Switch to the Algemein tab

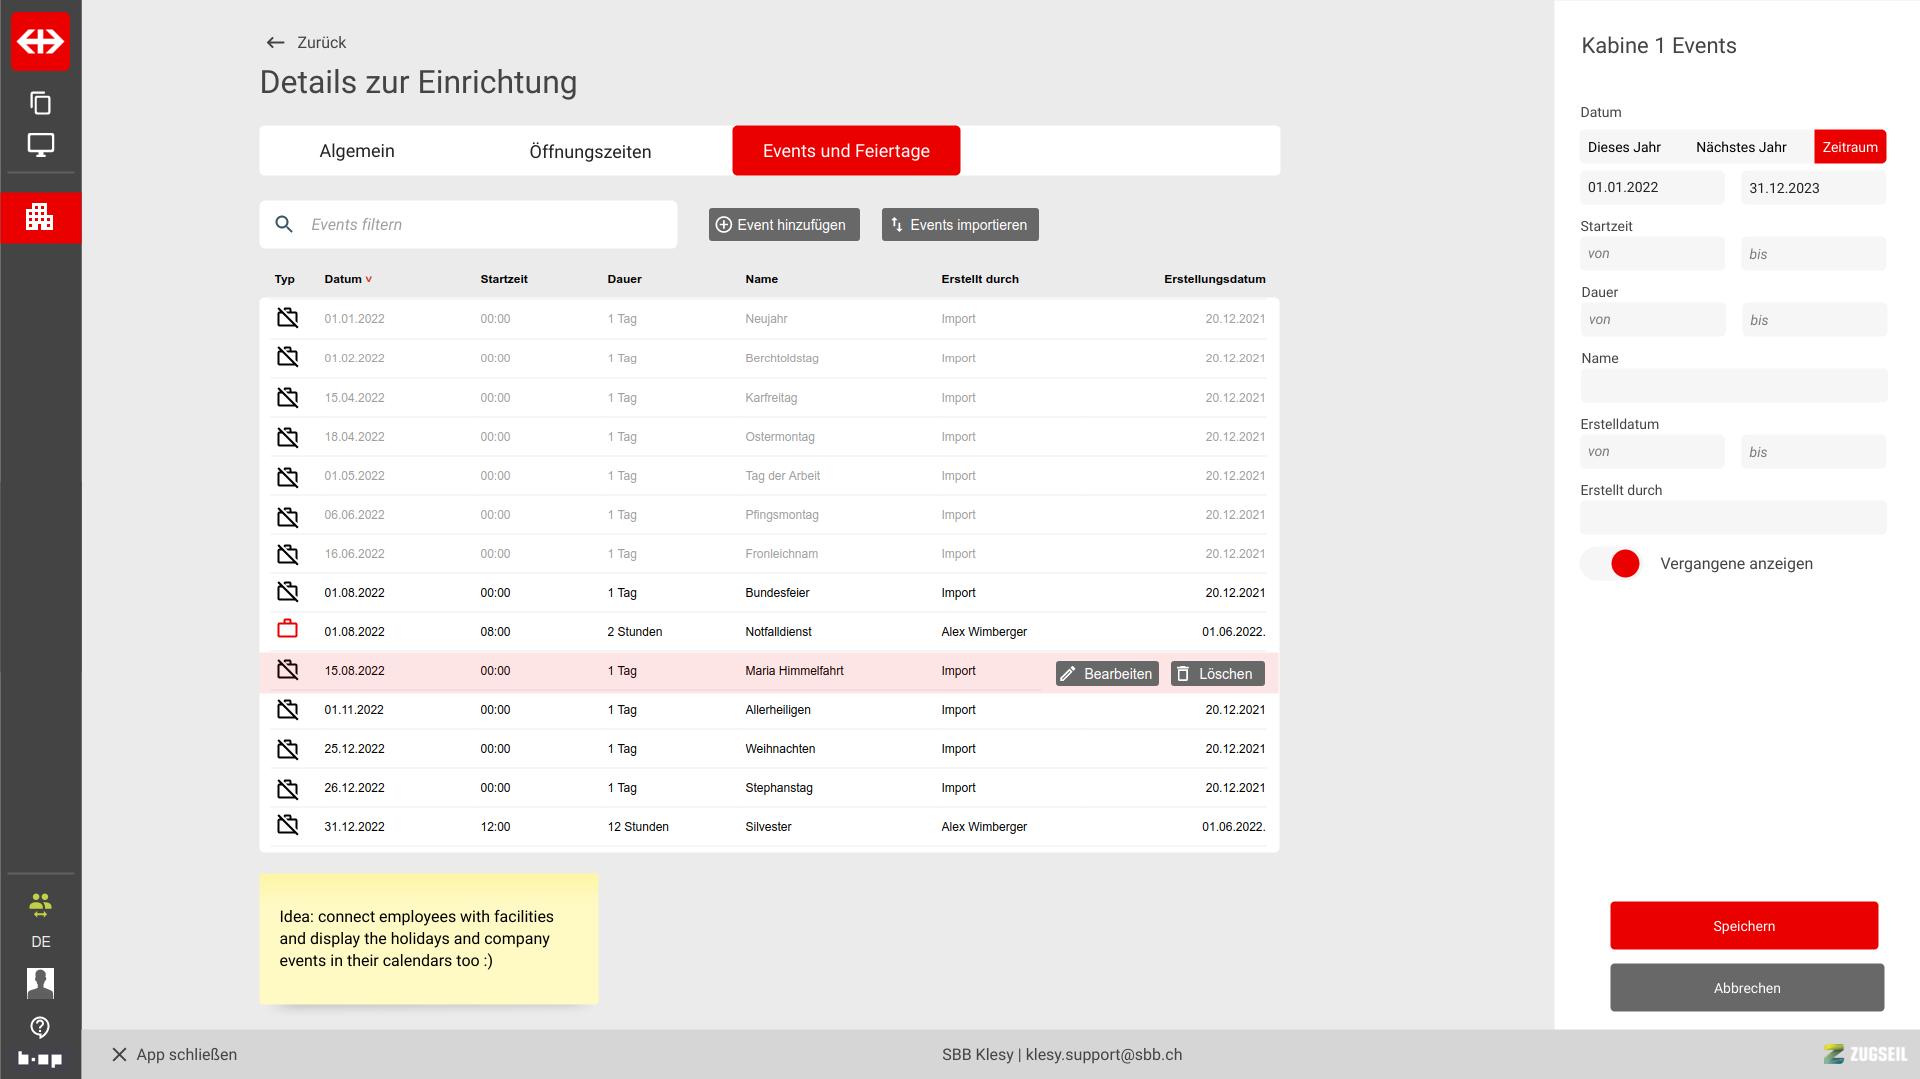click(357, 151)
